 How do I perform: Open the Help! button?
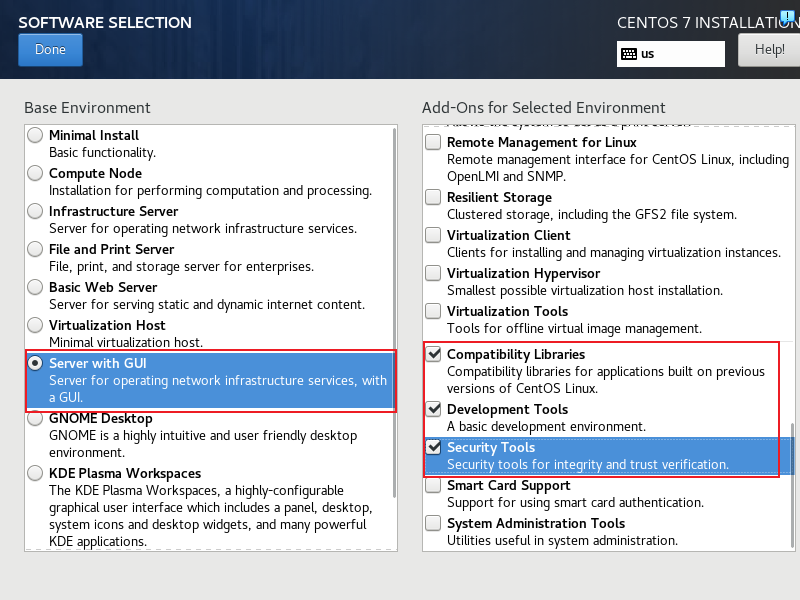(x=769, y=50)
